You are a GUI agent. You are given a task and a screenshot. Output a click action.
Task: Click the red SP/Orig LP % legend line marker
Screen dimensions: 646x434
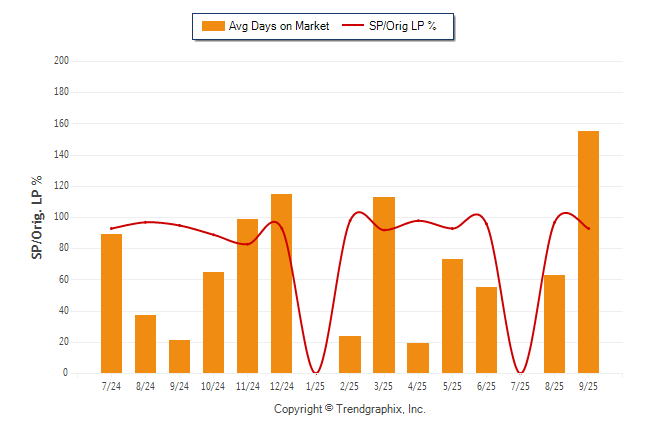click(353, 26)
